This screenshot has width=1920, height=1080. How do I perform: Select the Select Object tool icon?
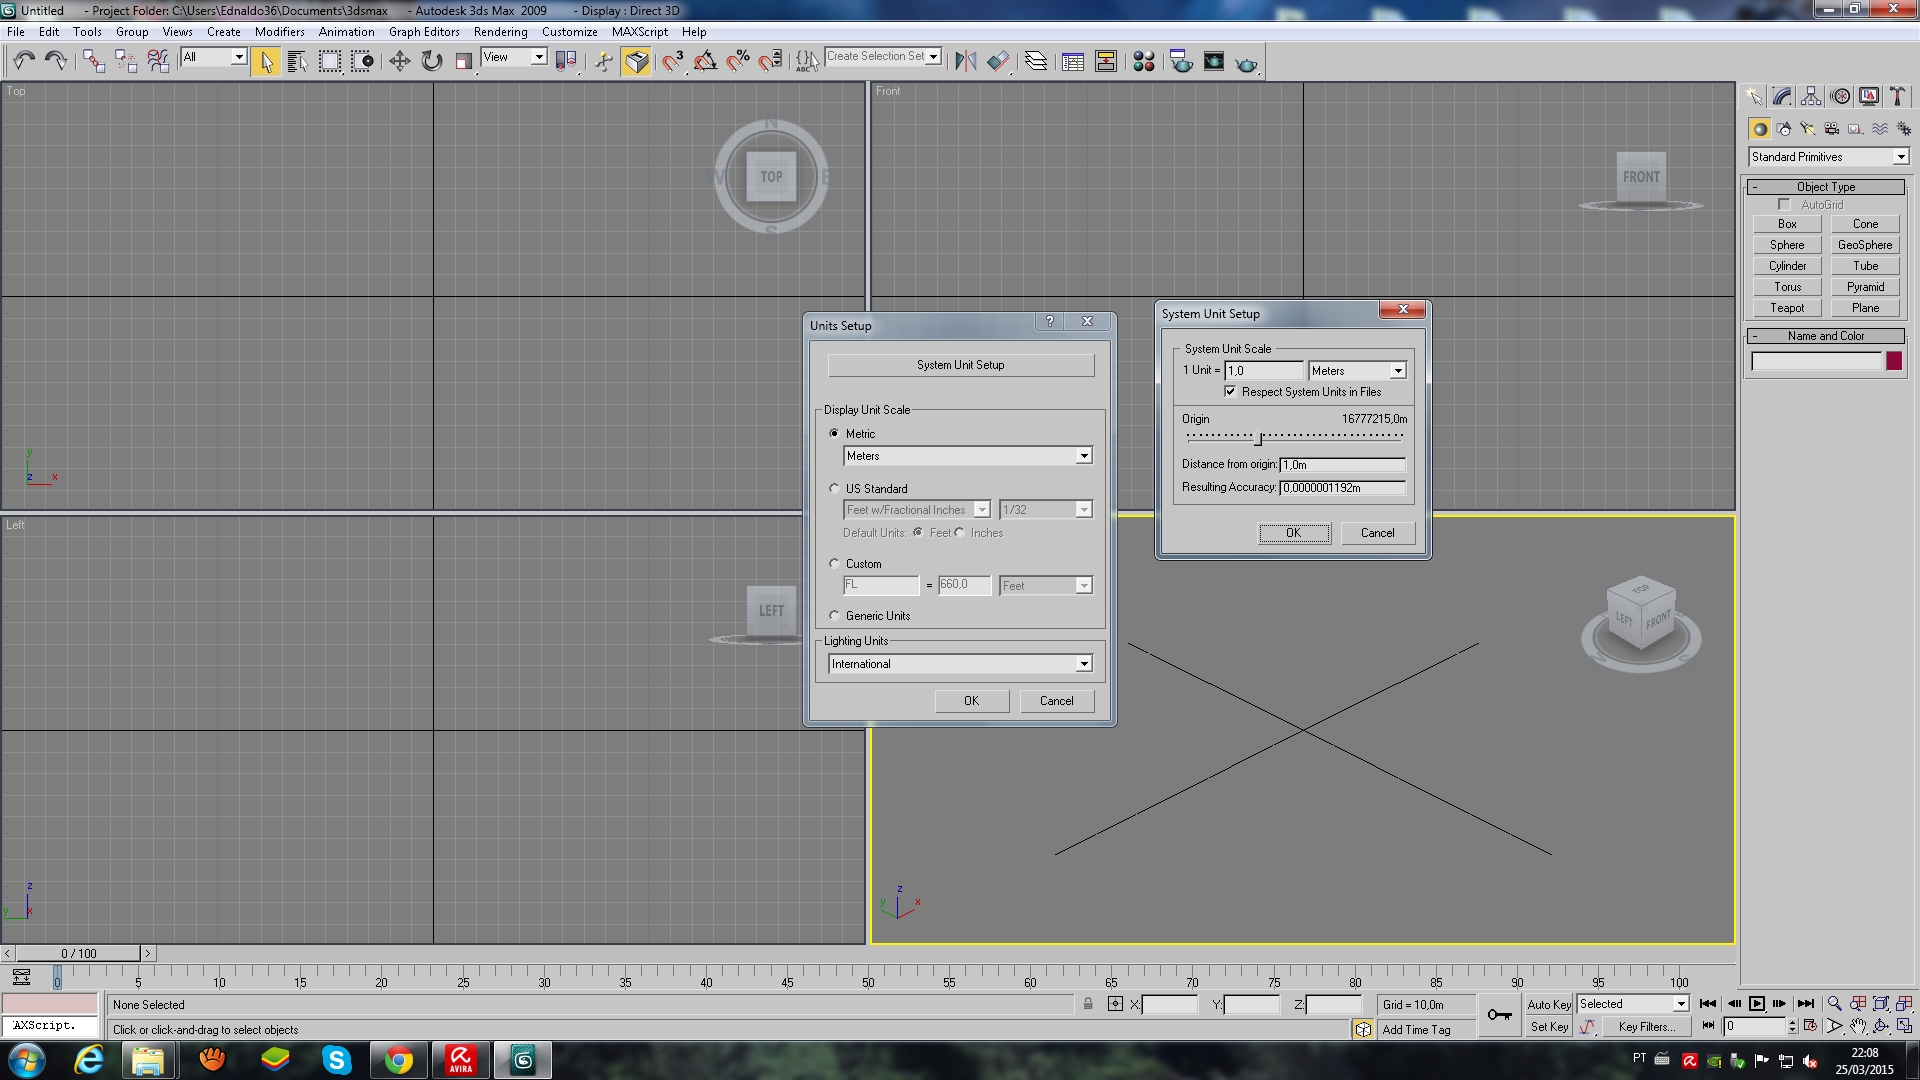(x=264, y=61)
